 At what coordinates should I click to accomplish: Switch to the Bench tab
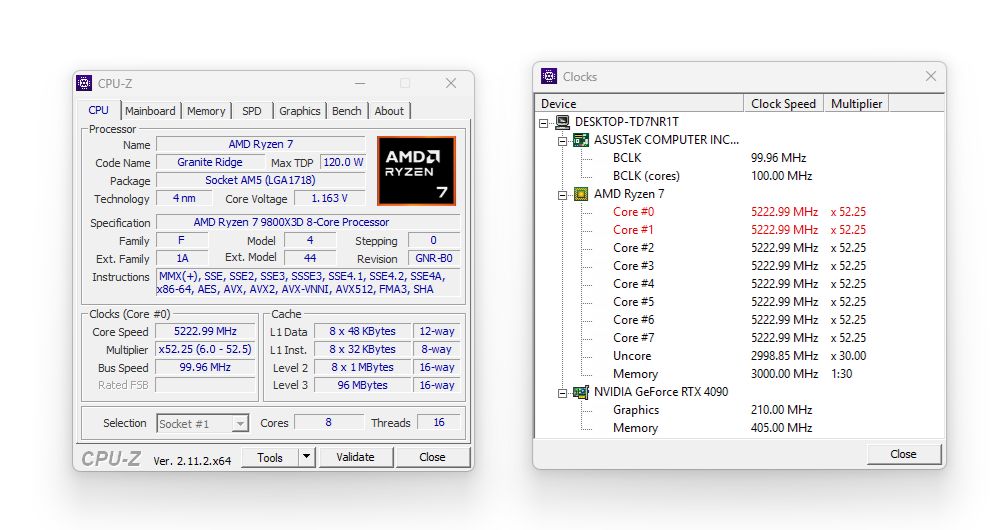[x=347, y=111]
